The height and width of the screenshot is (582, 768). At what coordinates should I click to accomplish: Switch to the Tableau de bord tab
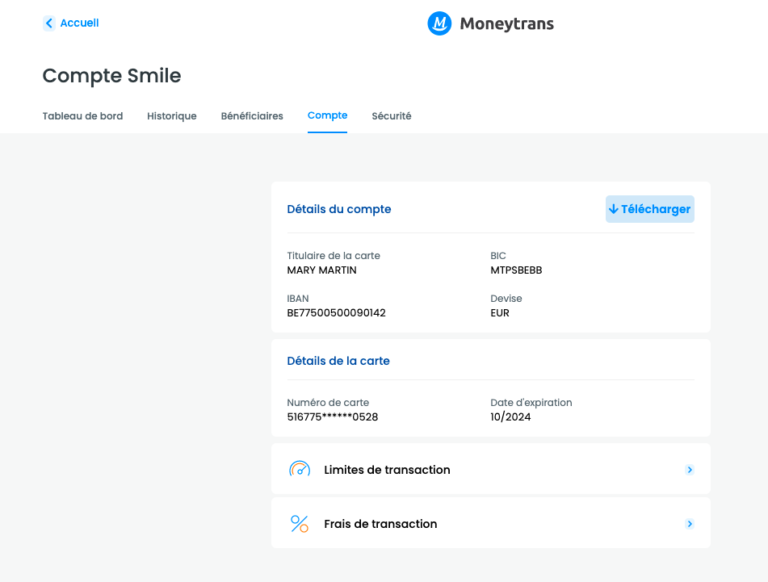[82, 116]
